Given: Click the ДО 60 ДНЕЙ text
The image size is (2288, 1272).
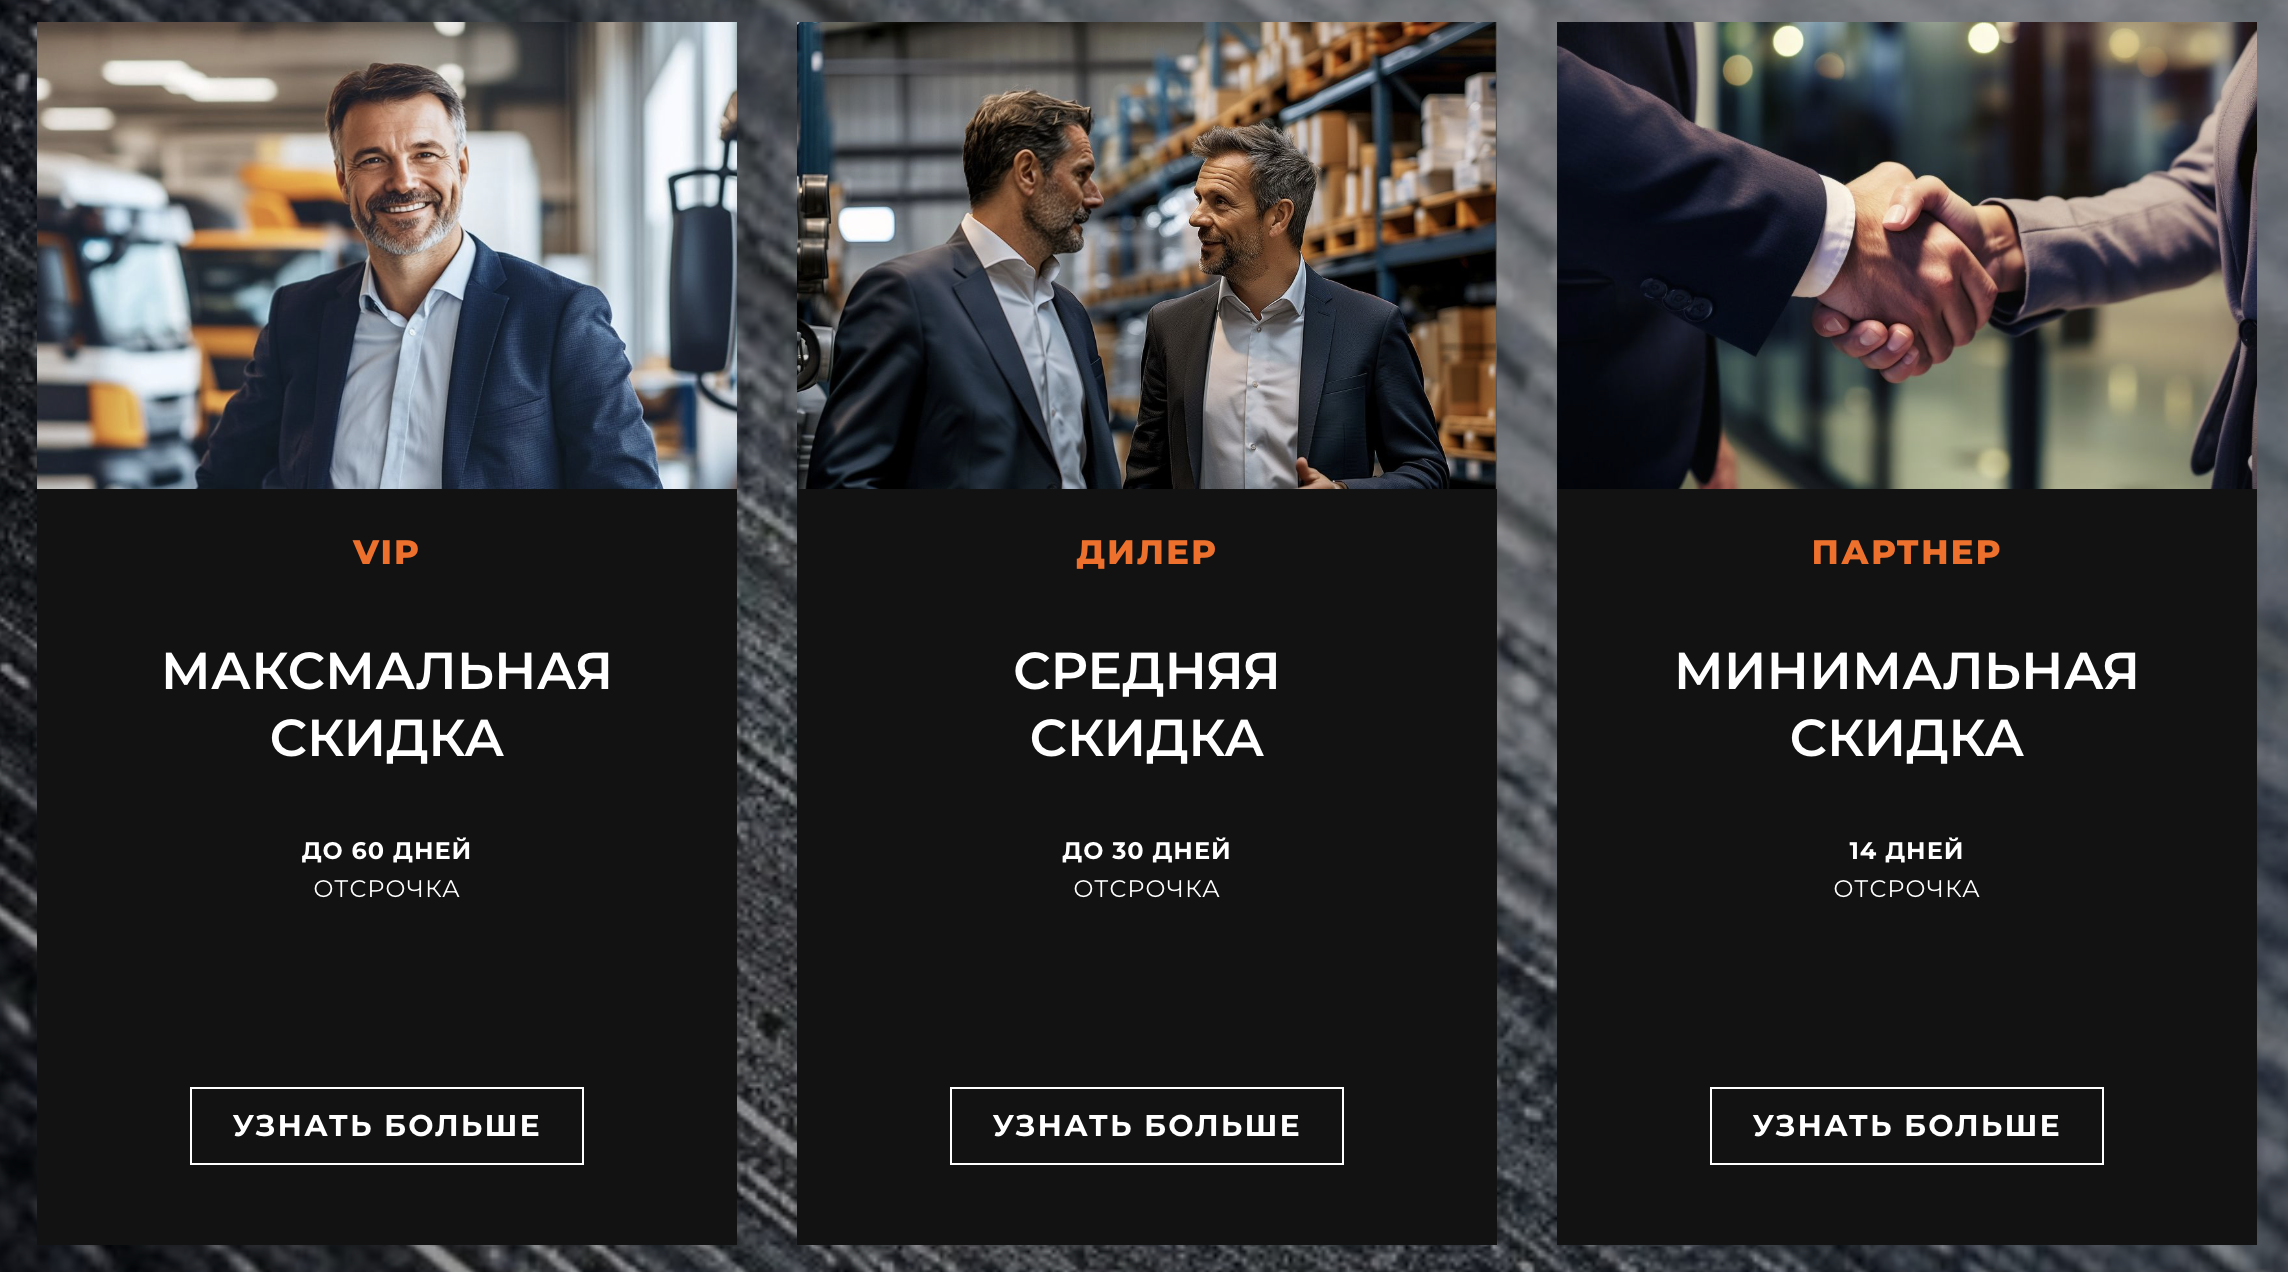Looking at the screenshot, I should [x=386, y=850].
